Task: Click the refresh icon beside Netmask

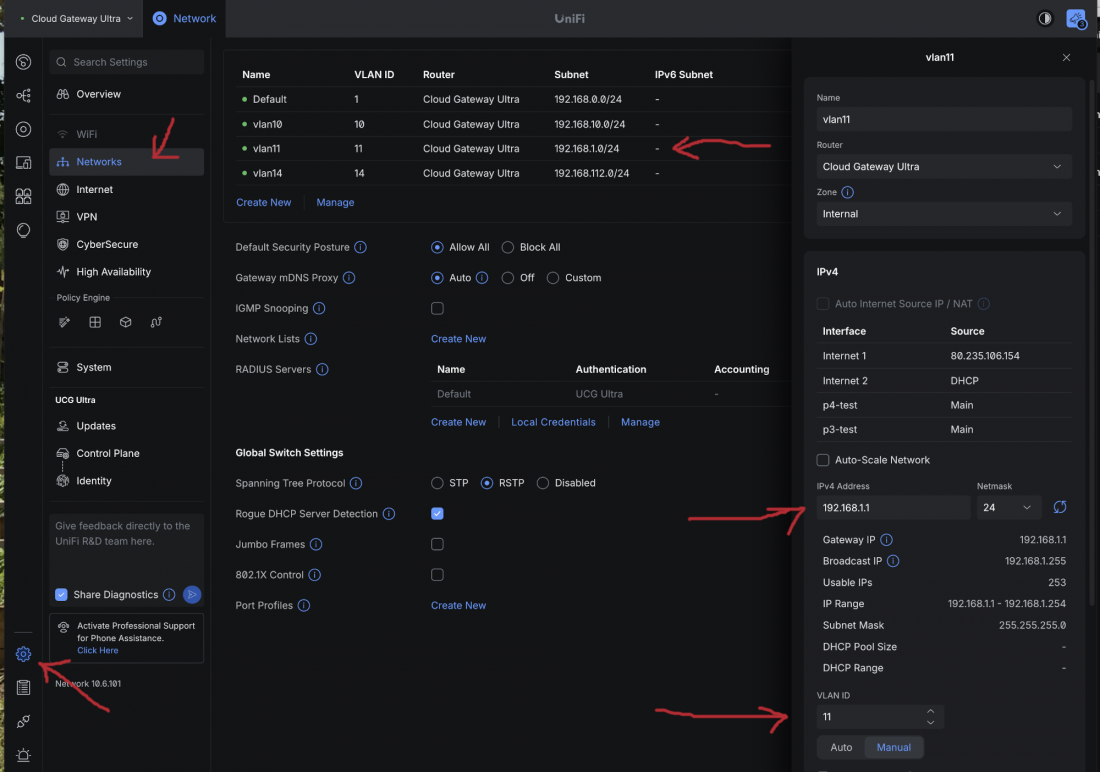Action: click(x=1059, y=507)
